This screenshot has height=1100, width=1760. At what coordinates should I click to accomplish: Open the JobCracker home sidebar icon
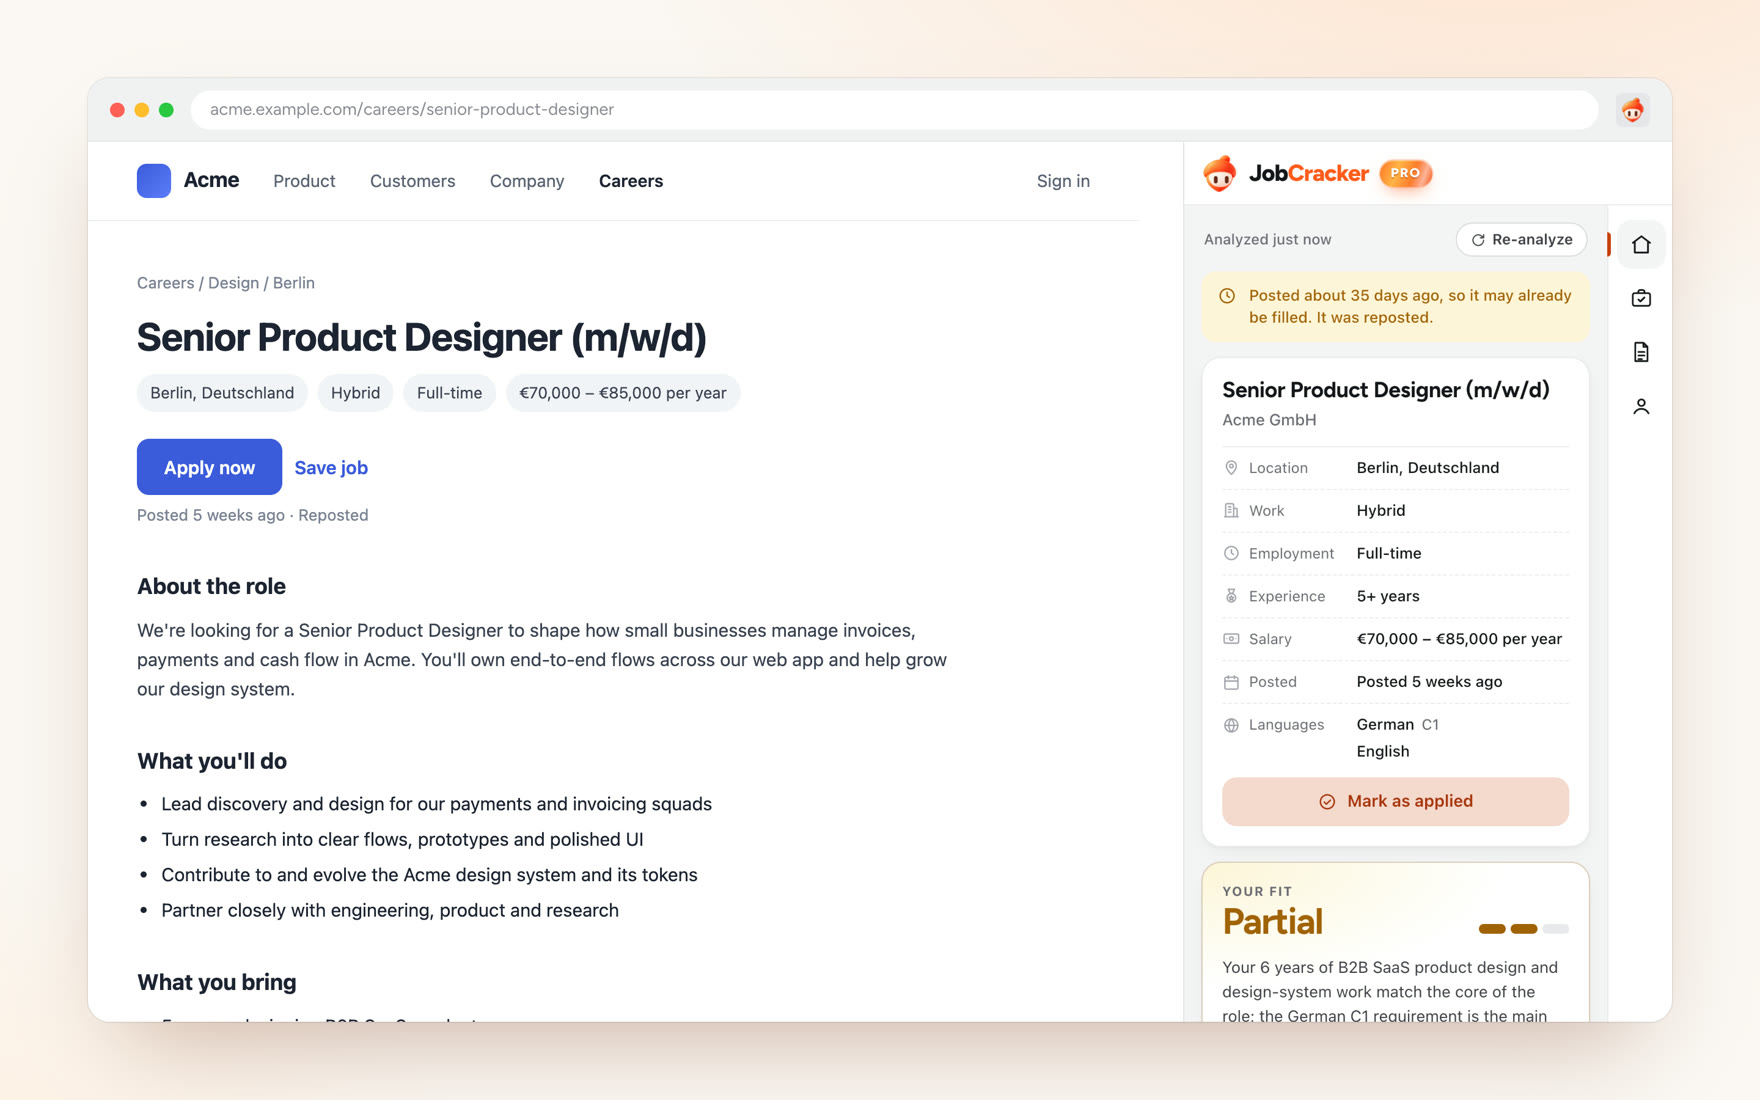tap(1641, 244)
